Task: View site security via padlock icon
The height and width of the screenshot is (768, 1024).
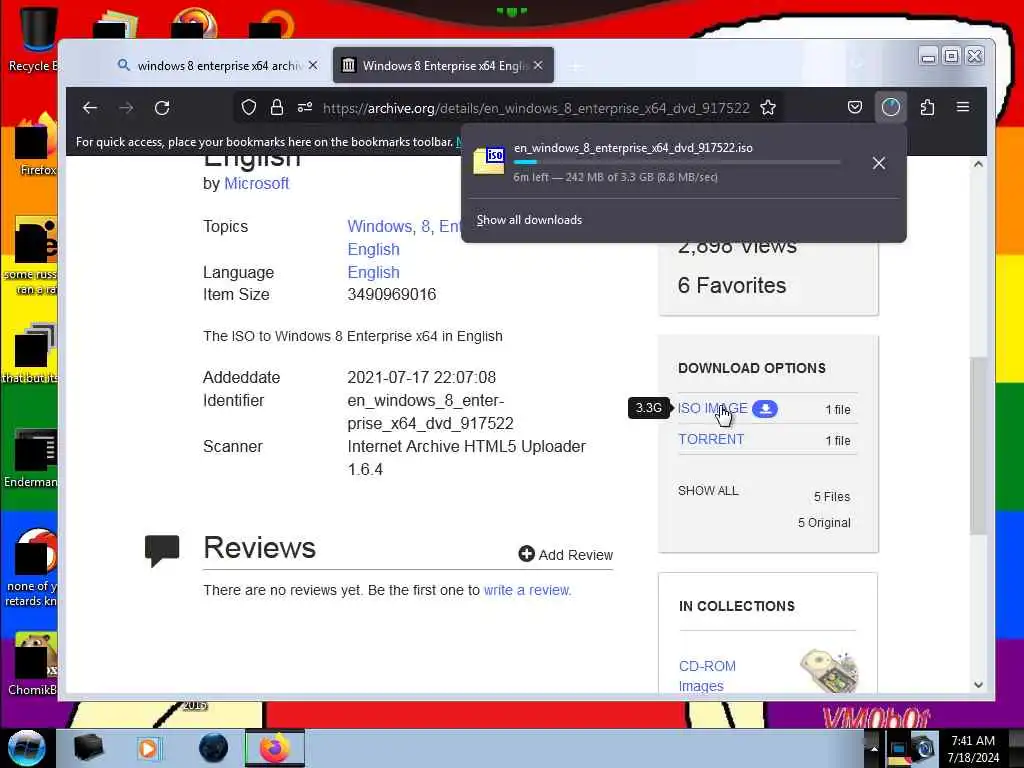Action: (277, 107)
